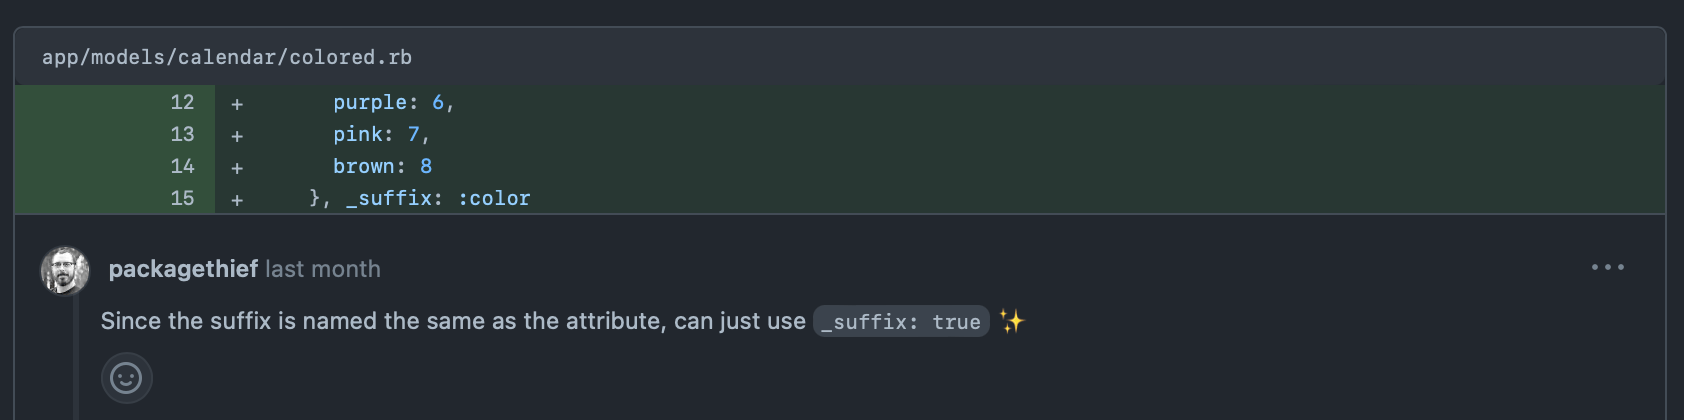1684x420 pixels.
Task: Click the "last month" comment timestamp
Action: [x=323, y=269]
